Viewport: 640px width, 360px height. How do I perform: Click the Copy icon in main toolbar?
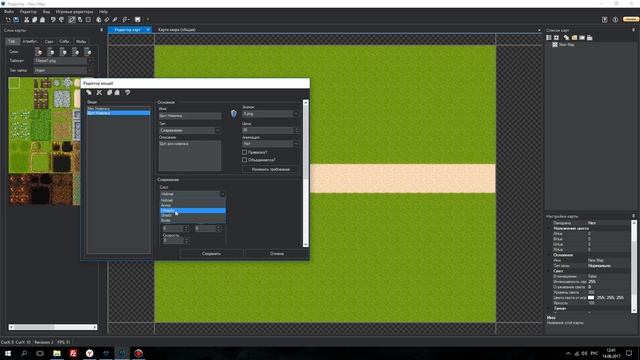click(34, 20)
